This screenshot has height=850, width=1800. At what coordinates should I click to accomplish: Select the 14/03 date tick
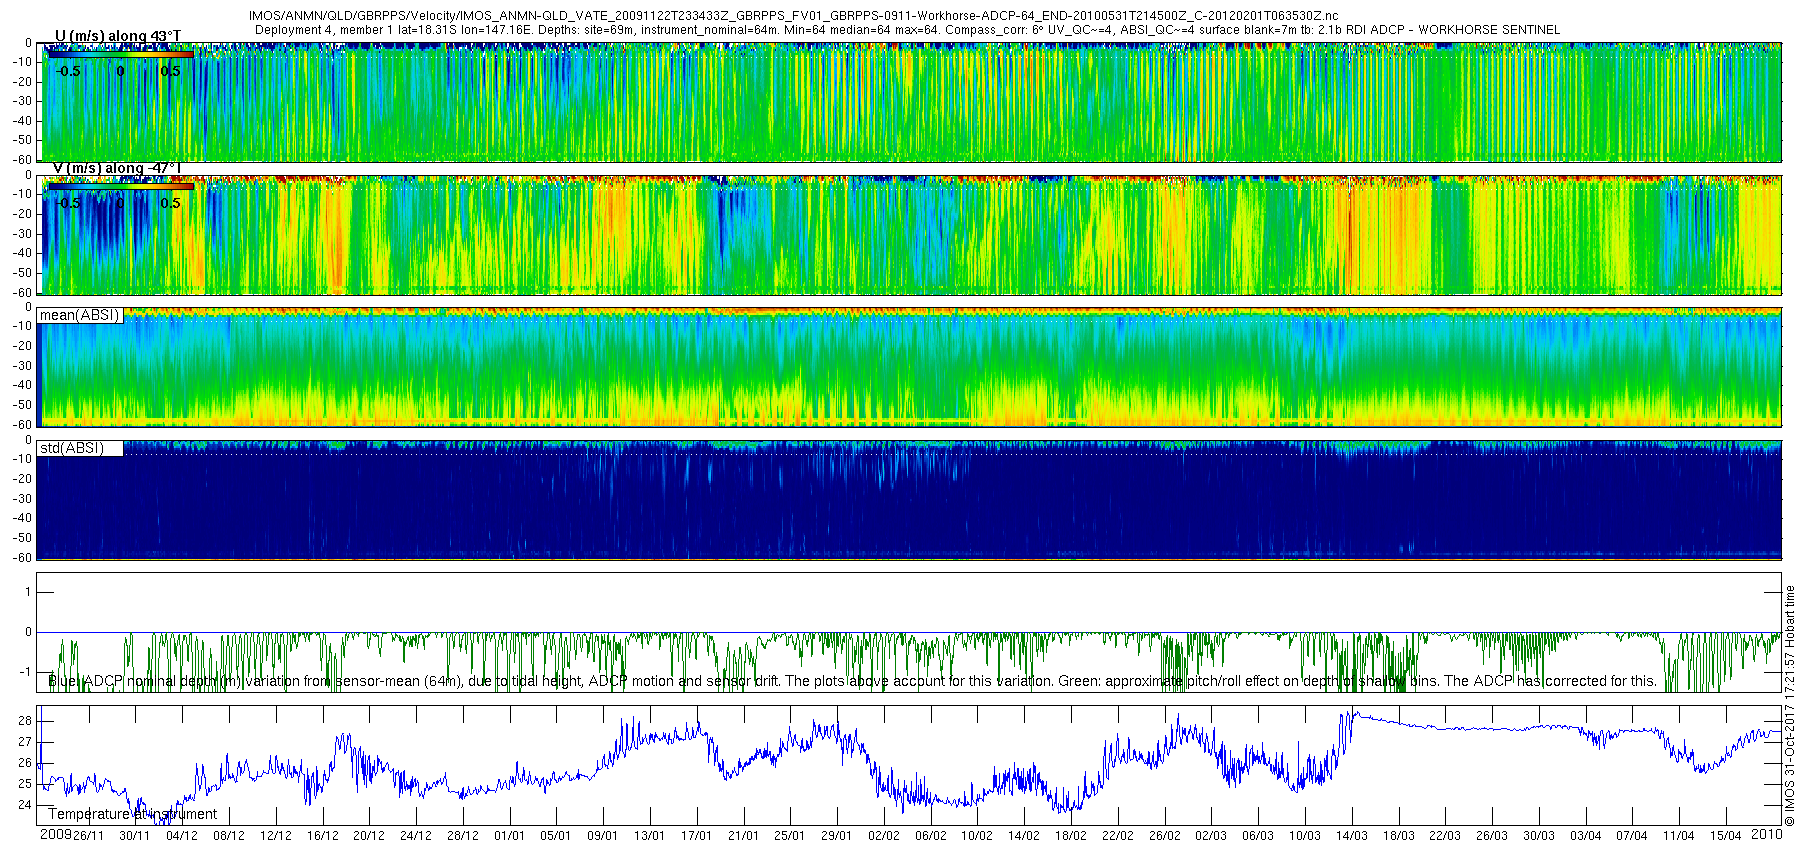point(1352,836)
